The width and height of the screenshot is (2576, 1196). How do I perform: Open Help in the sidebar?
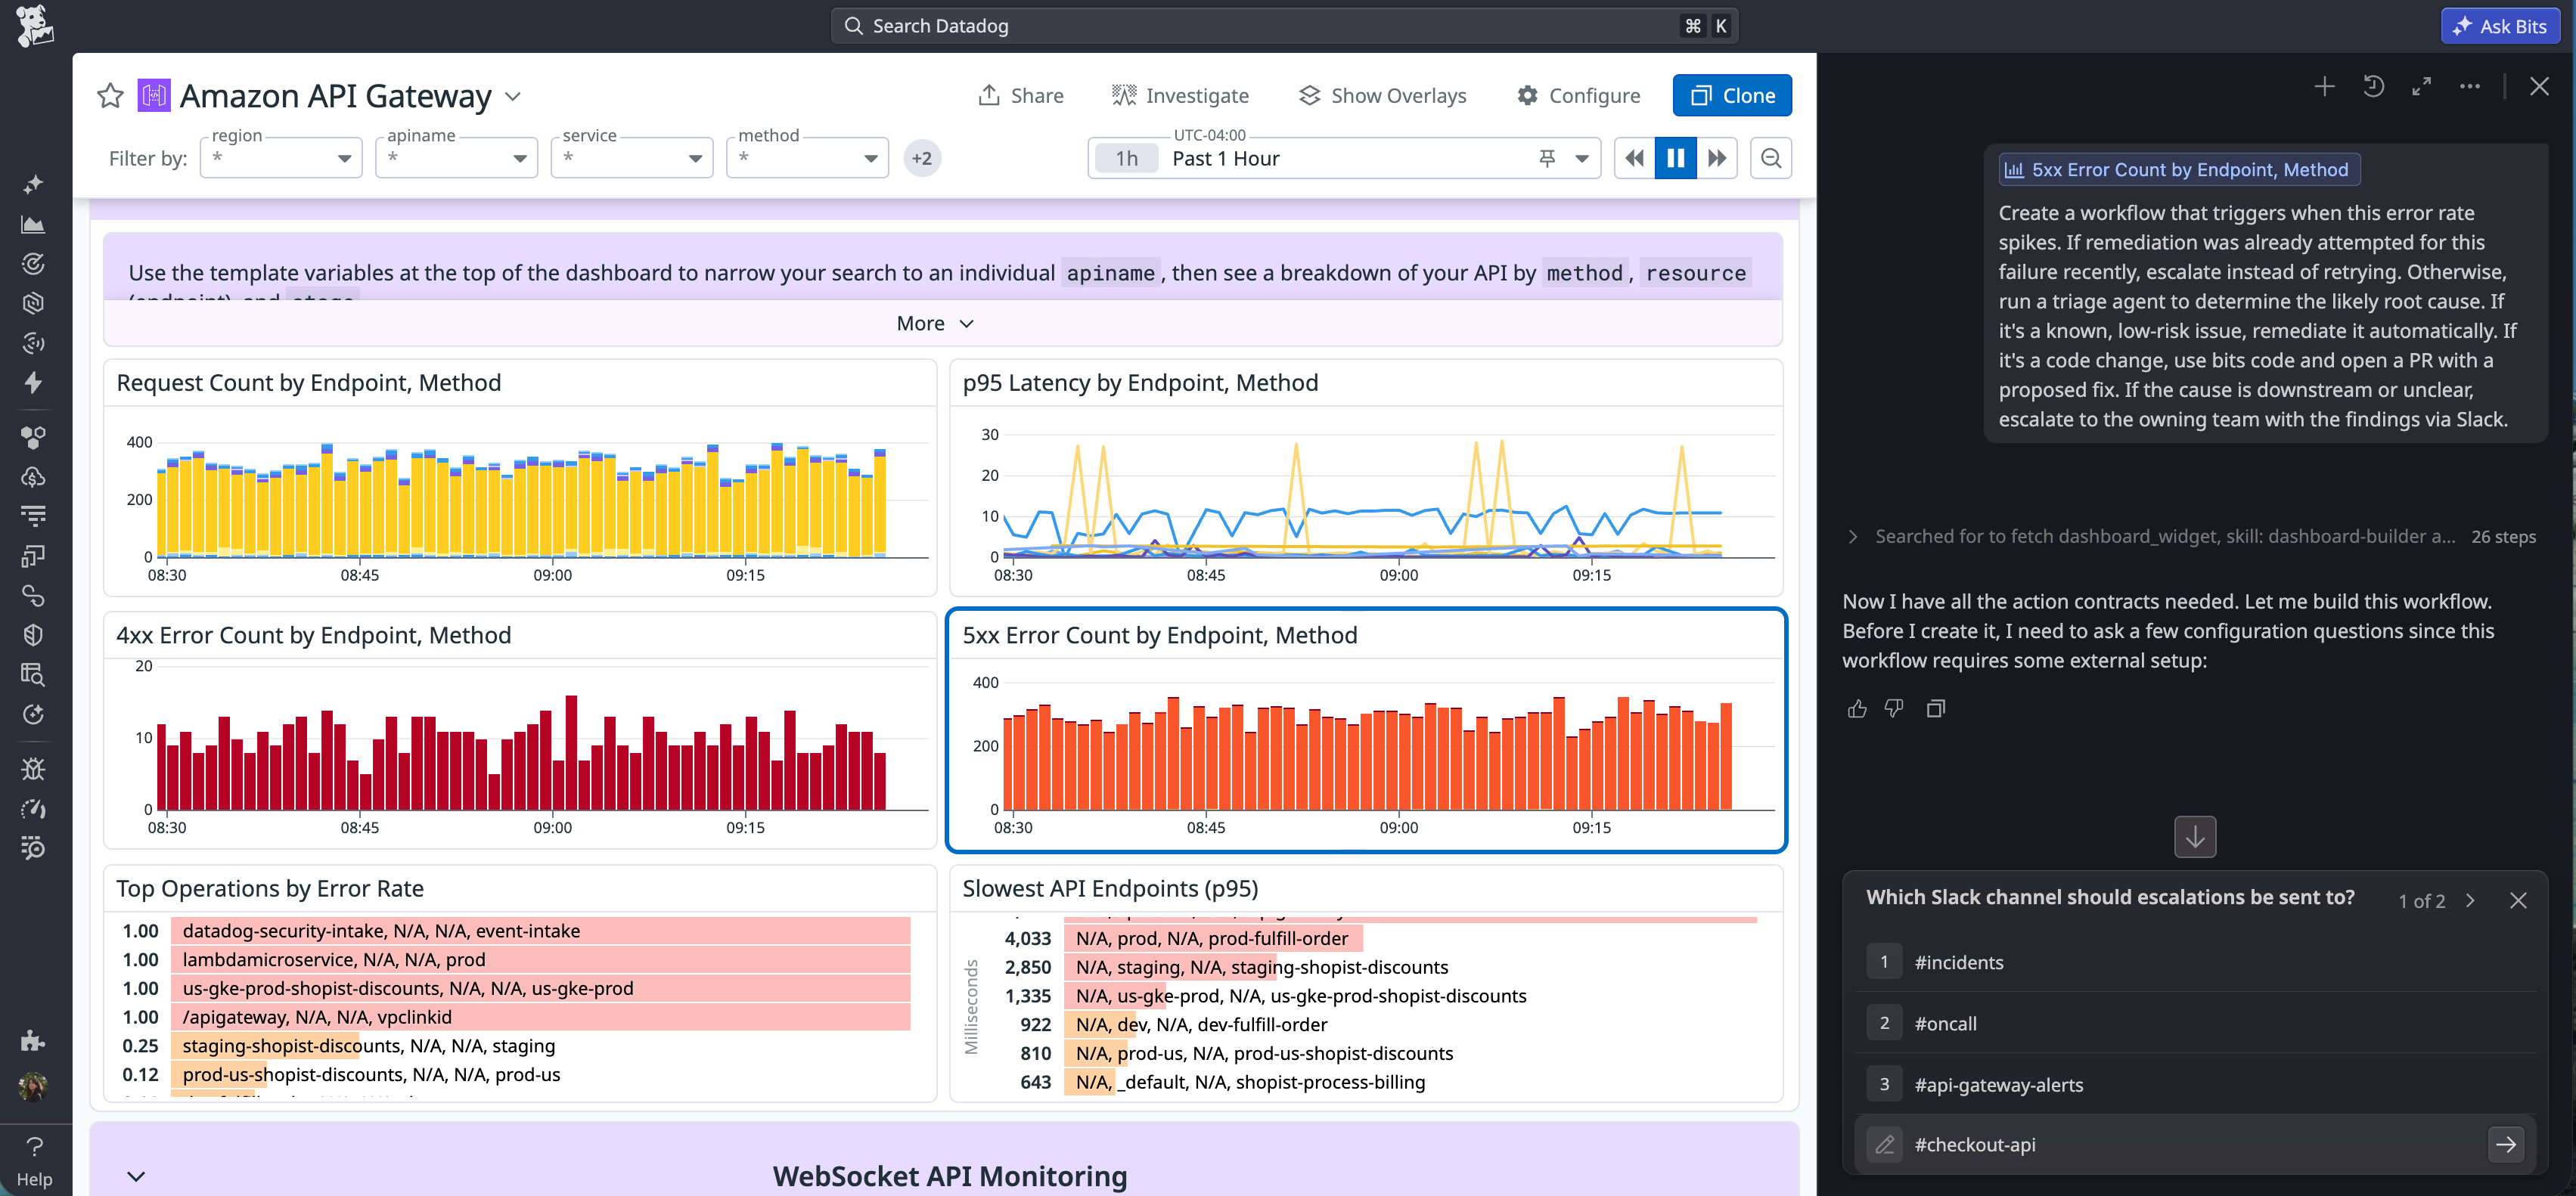coord(34,1162)
